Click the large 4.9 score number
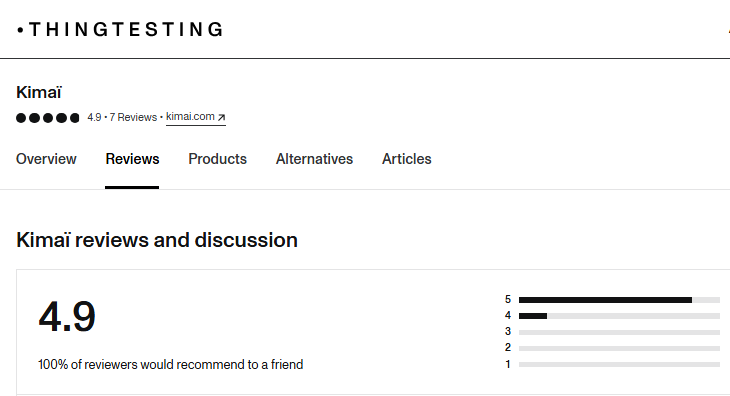The height and width of the screenshot is (396, 730). point(67,317)
